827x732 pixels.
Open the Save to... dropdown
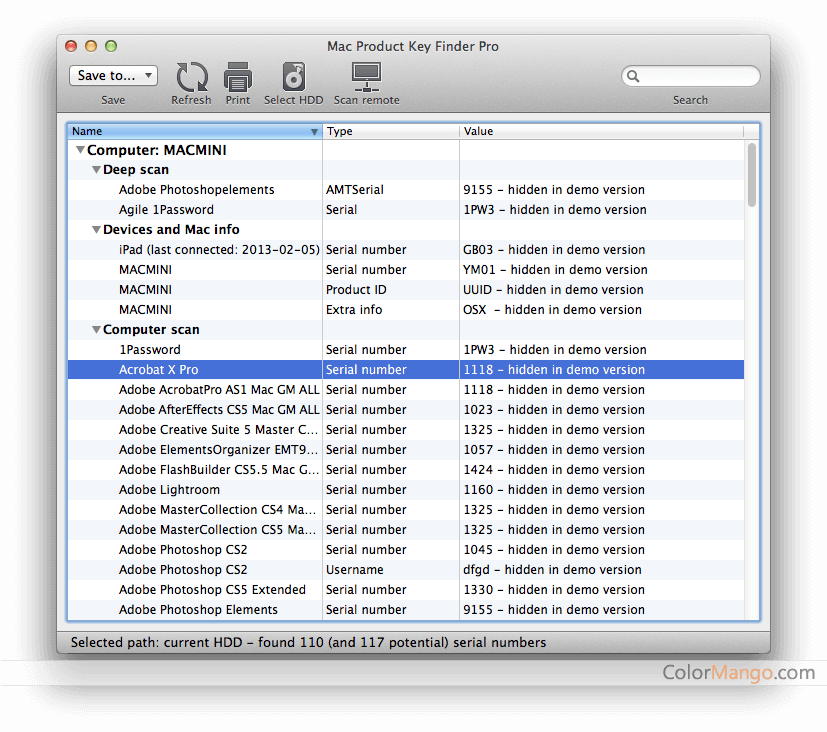point(112,75)
